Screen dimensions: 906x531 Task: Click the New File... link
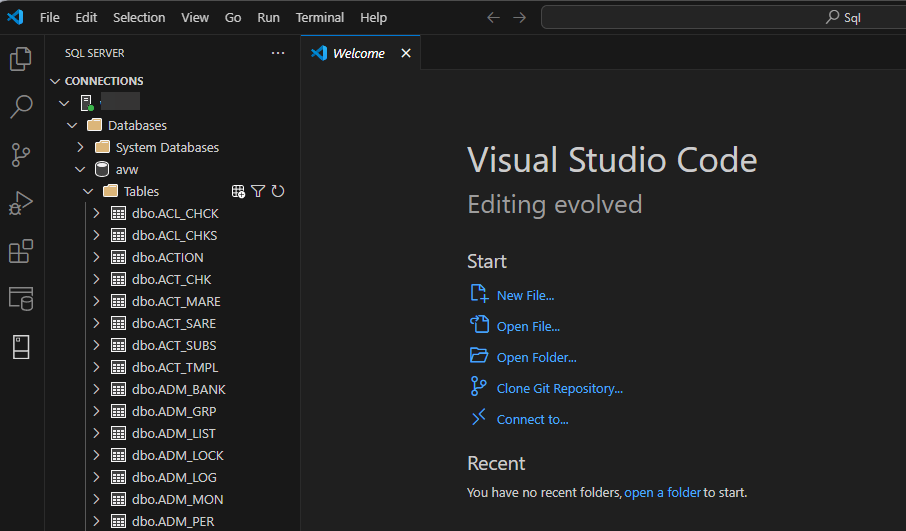pos(525,295)
